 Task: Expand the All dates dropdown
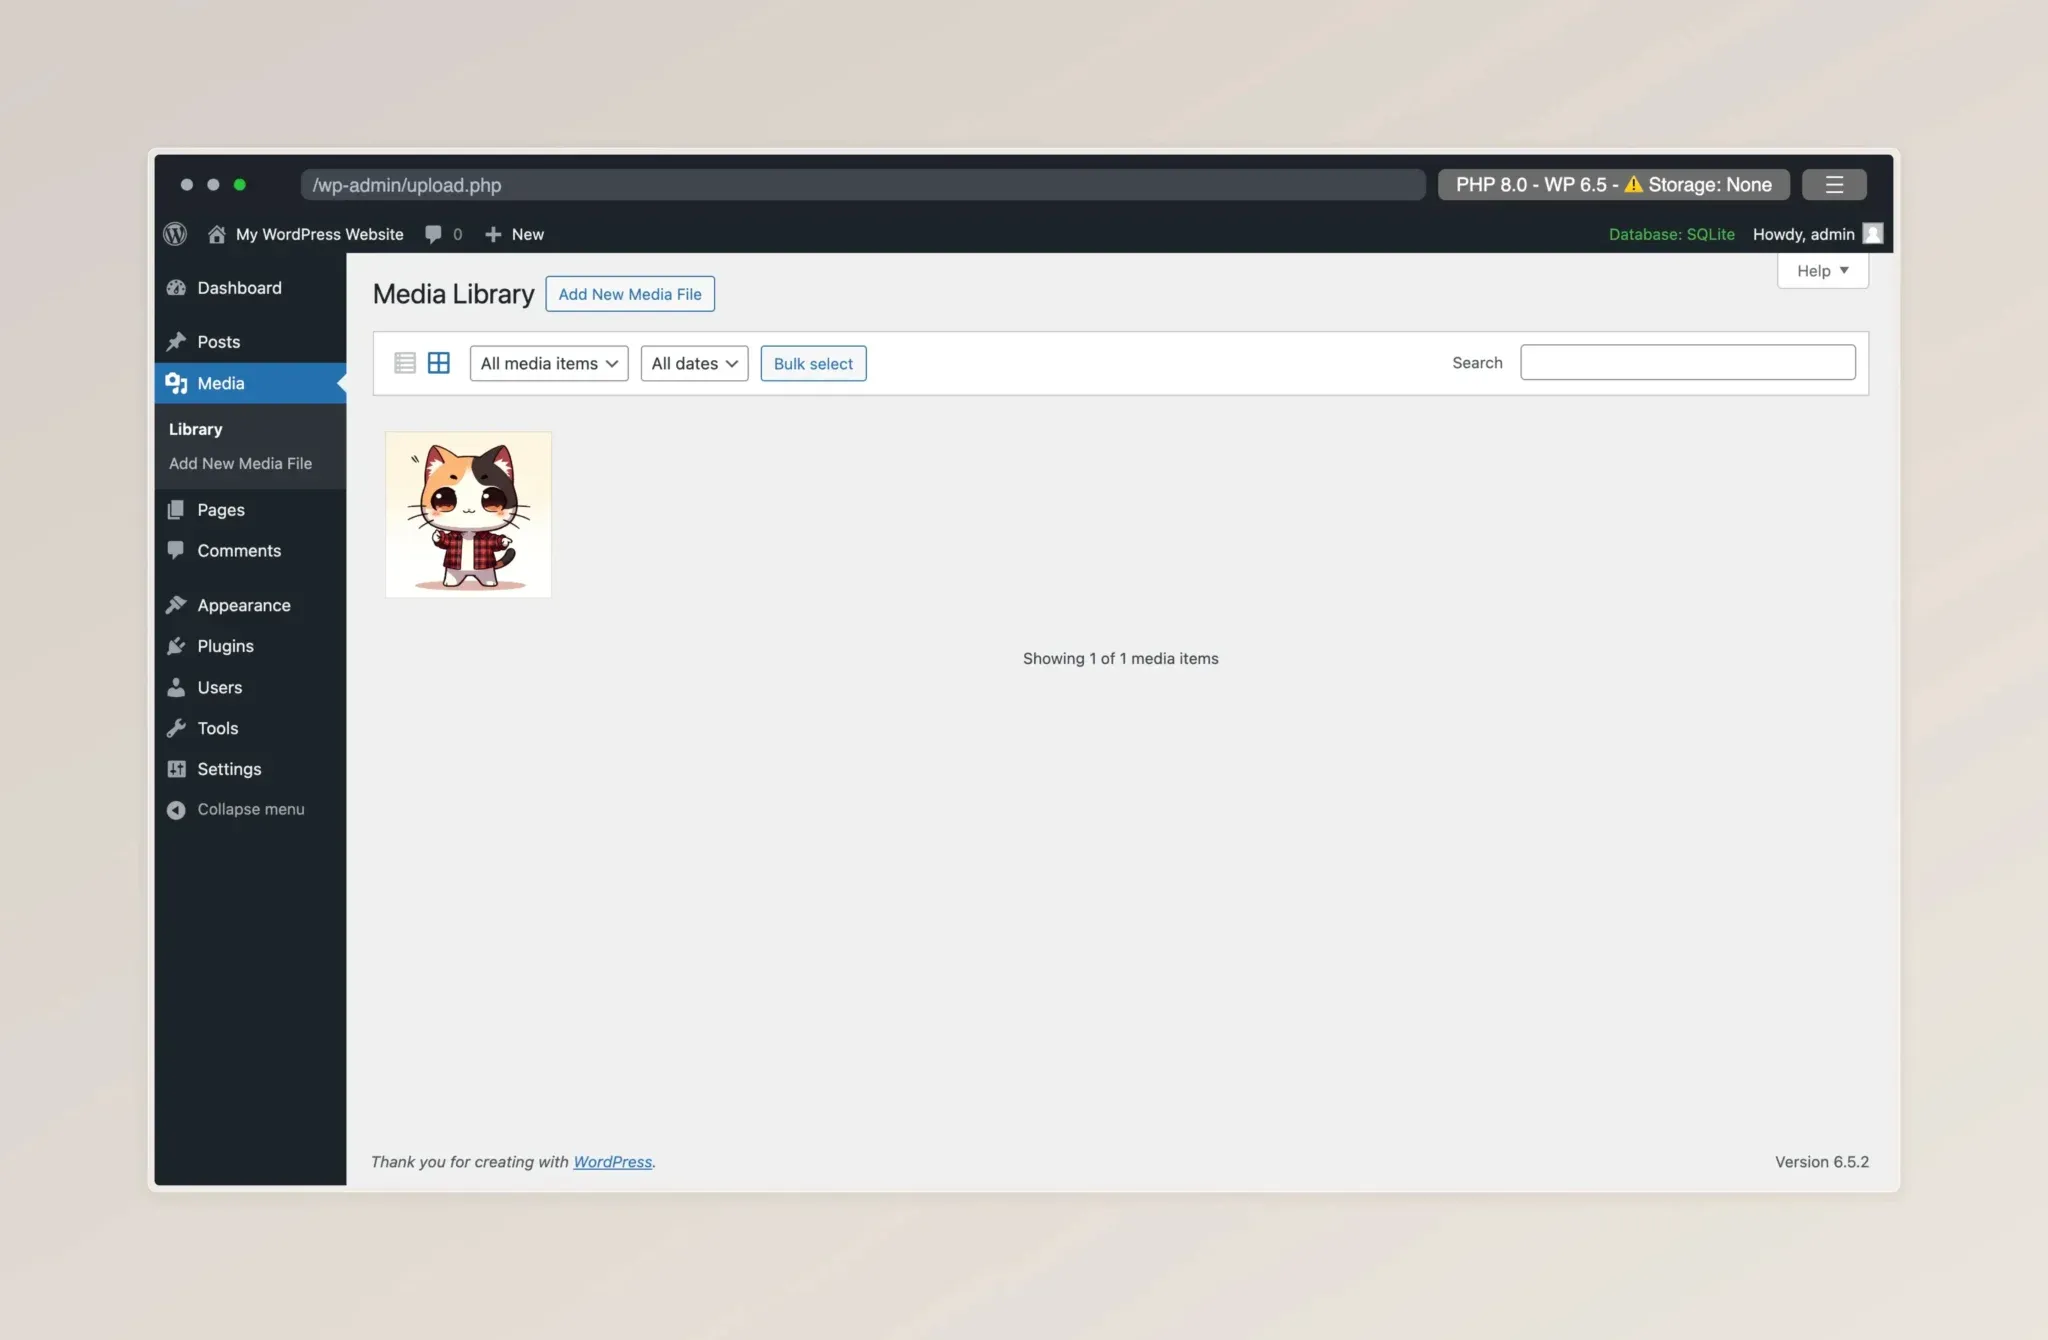tap(694, 363)
